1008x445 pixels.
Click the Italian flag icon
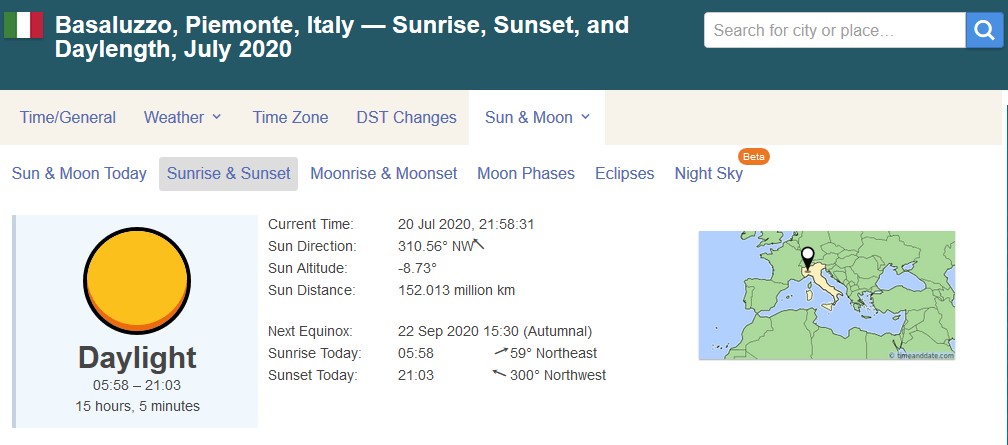coord(23,25)
